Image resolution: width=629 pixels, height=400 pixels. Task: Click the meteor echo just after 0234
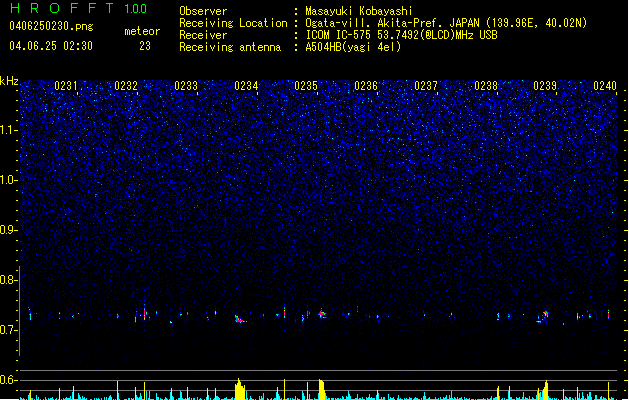(240, 319)
